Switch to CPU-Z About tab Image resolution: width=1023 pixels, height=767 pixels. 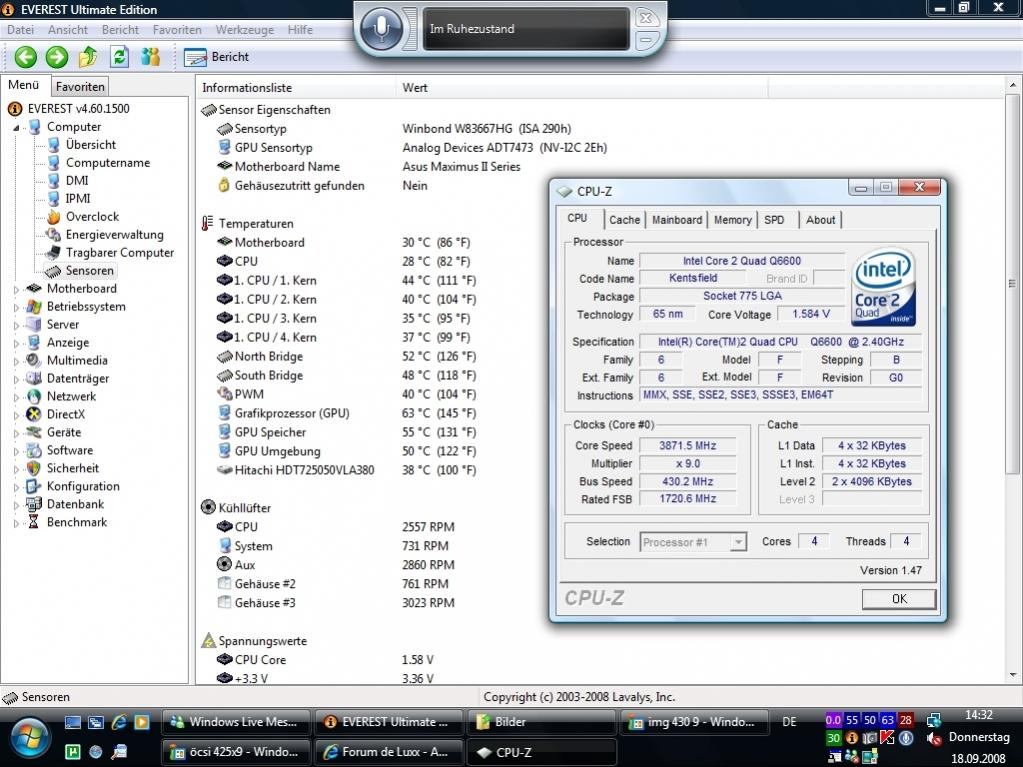pyautogui.click(x=820, y=220)
